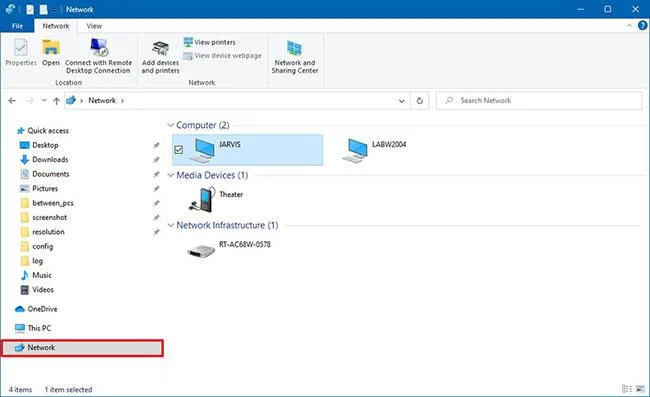Open the config folder in sidebar
Viewport: 650px width, 397px height.
click(36, 246)
